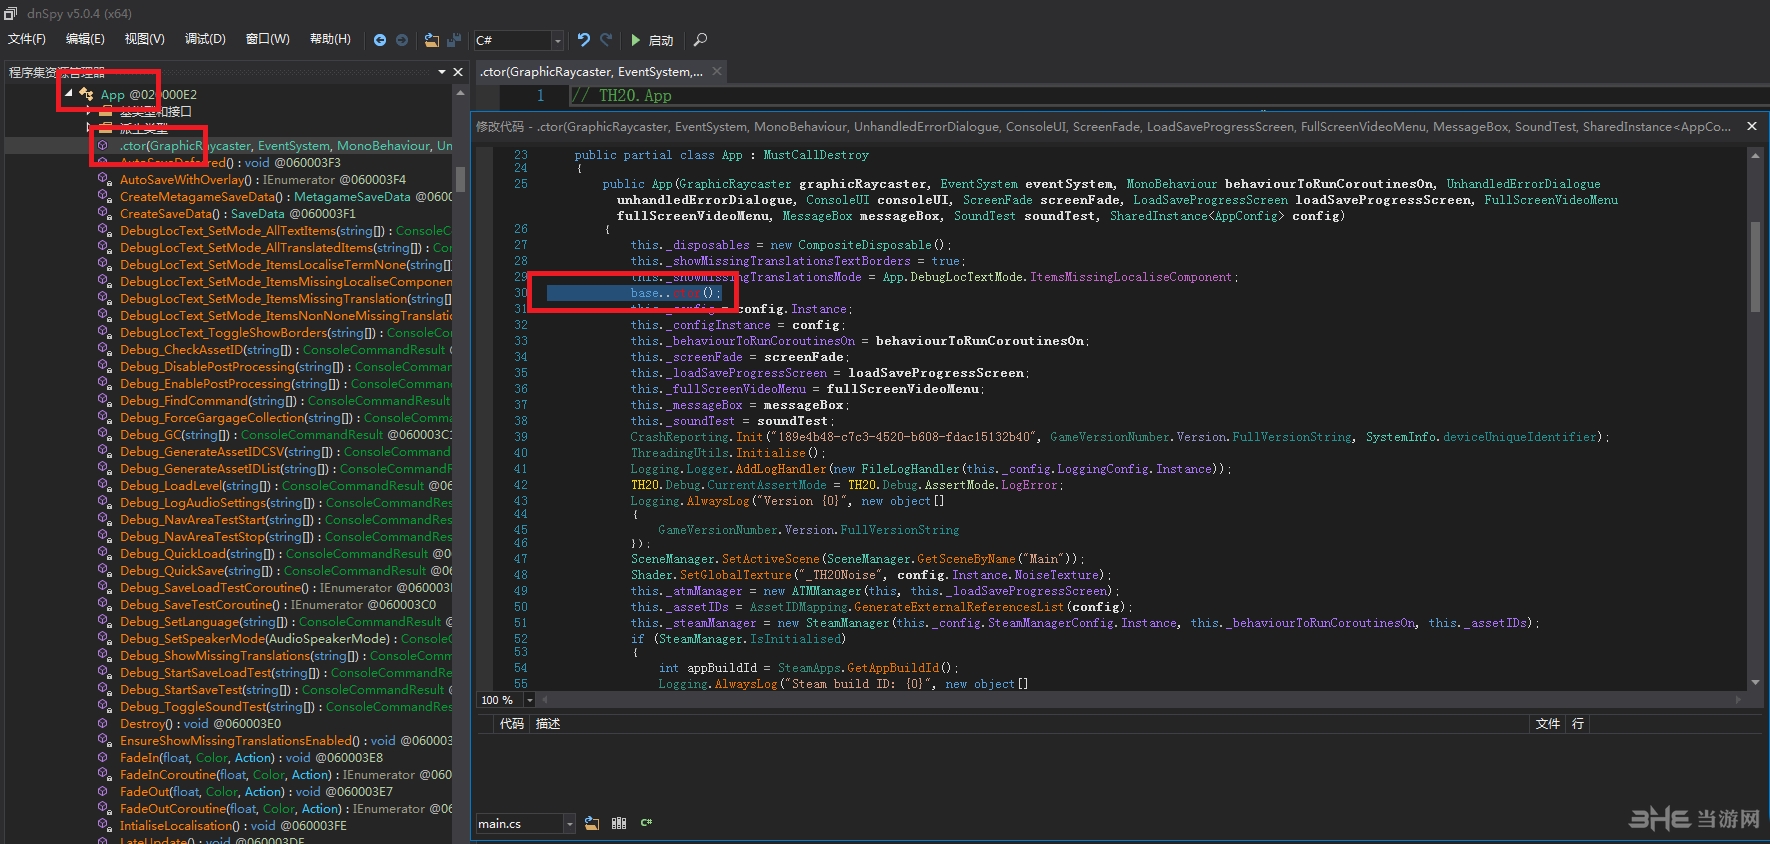Click the assembly tree scroll-up arrow
1770x844 pixels.
click(460, 92)
